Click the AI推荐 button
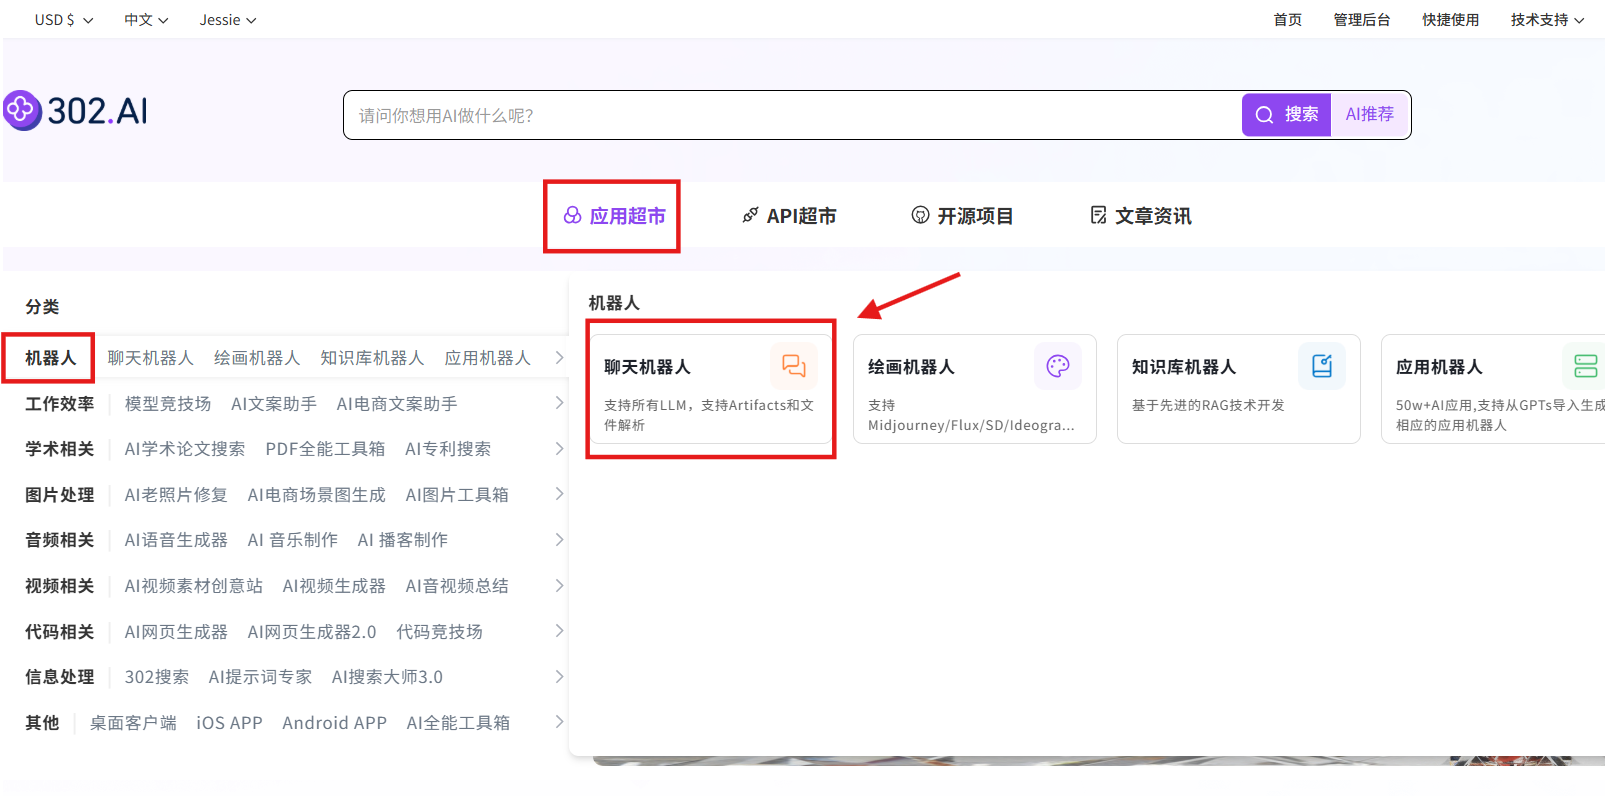Image resolution: width=1605 pixels, height=796 pixels. [1369, 115]
